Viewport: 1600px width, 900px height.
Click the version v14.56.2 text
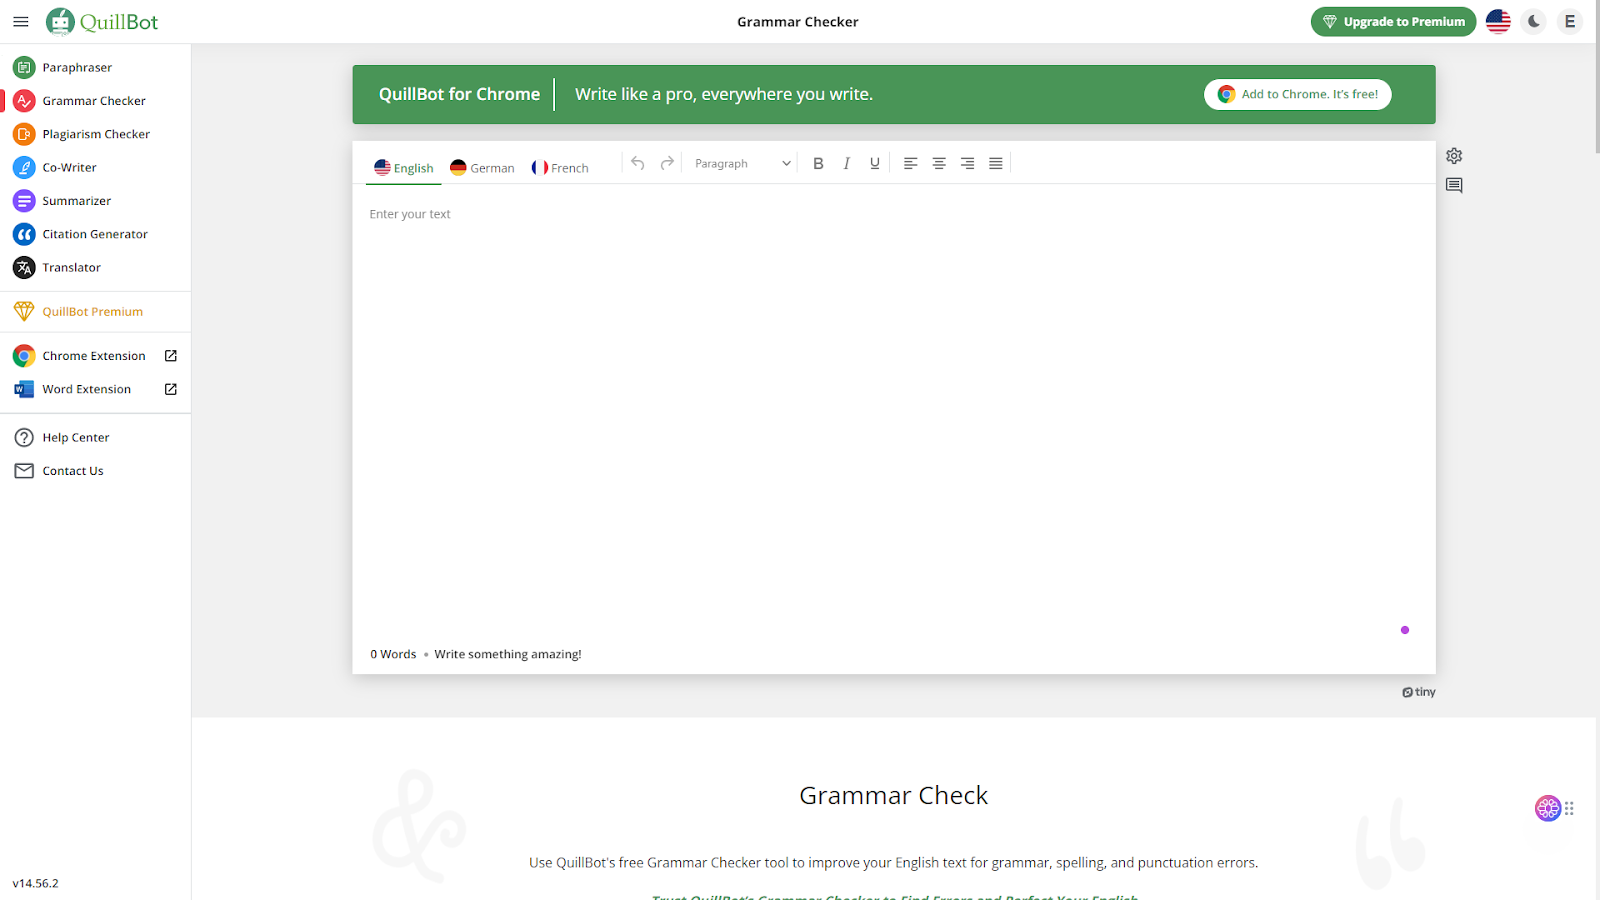(36, 883)
